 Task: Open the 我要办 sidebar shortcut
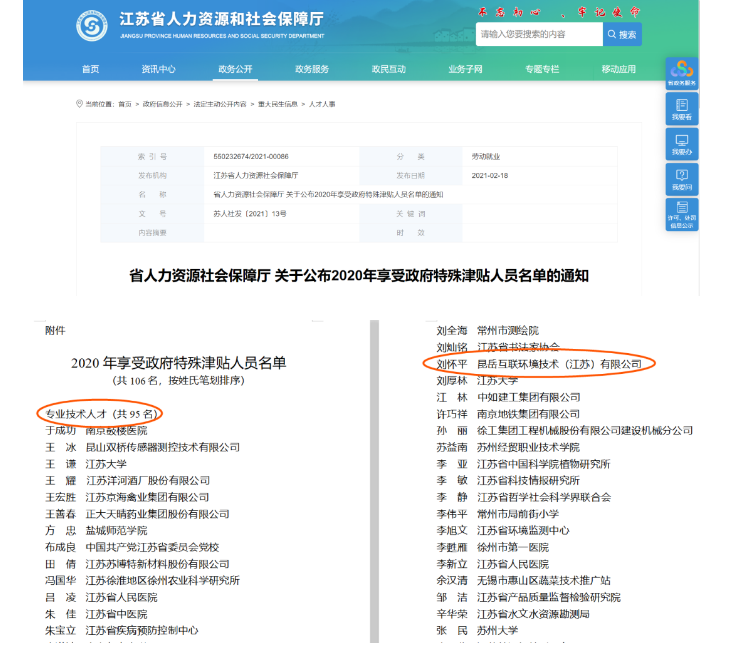point(682,143)
